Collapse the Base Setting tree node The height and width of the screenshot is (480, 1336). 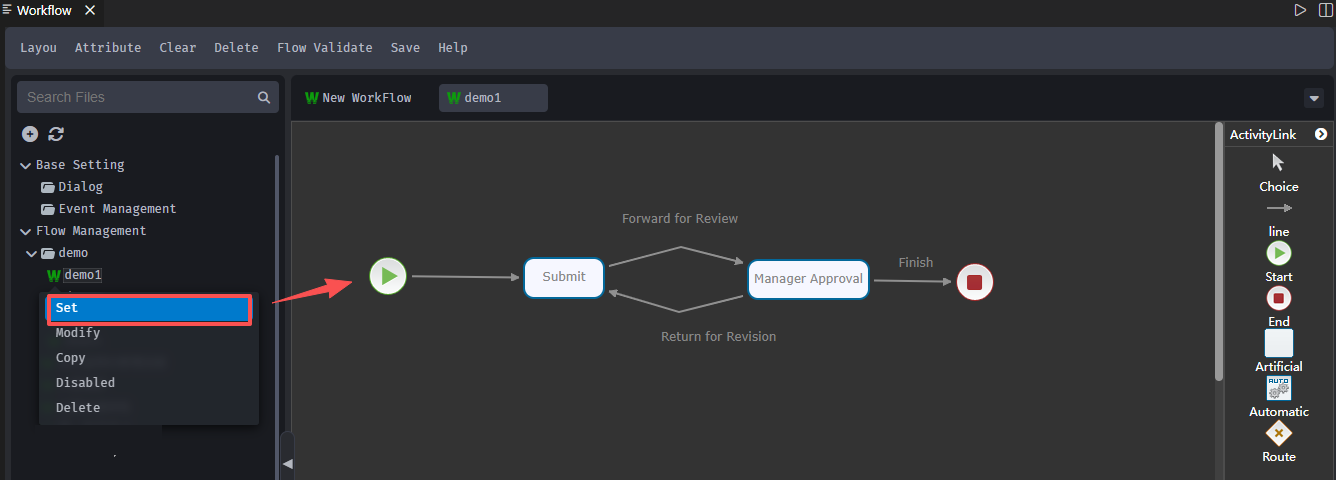click(25, 165)
